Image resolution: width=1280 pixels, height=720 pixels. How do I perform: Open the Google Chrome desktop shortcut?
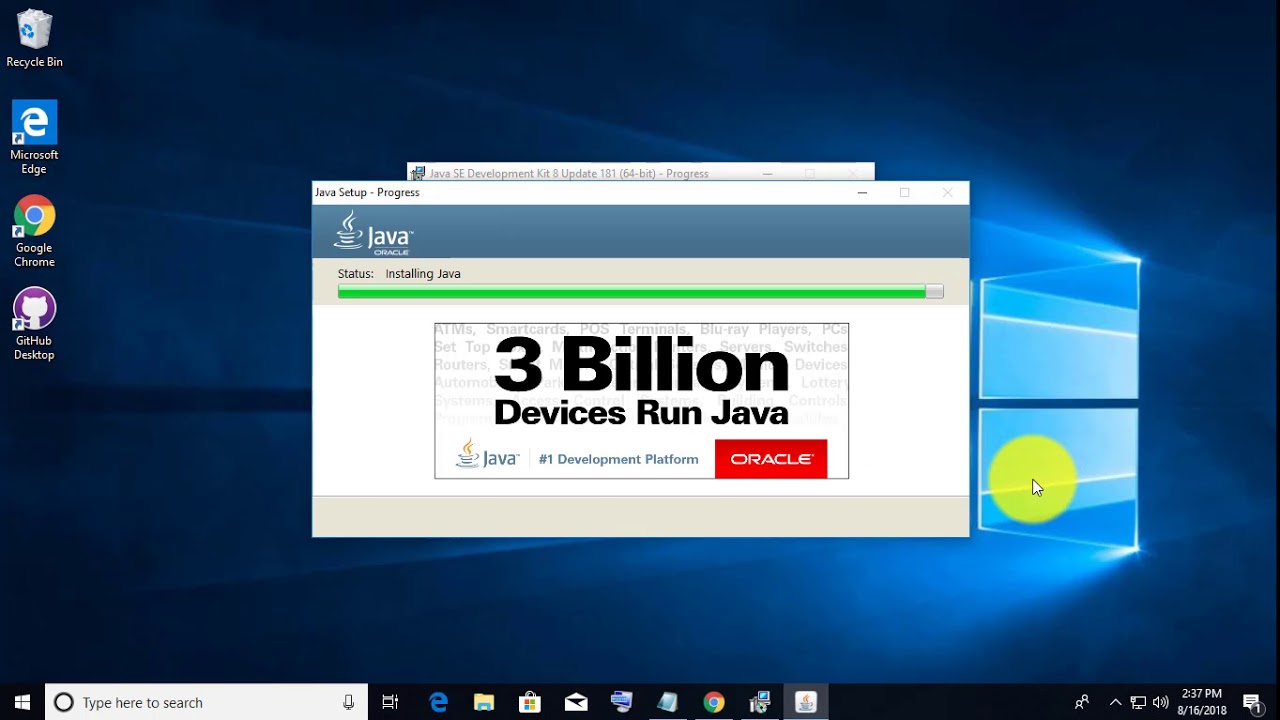(34, 231)
